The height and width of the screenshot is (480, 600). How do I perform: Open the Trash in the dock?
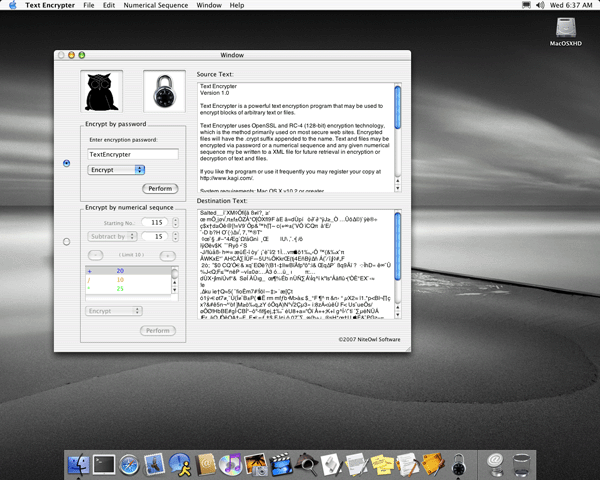tap(521, 465)
